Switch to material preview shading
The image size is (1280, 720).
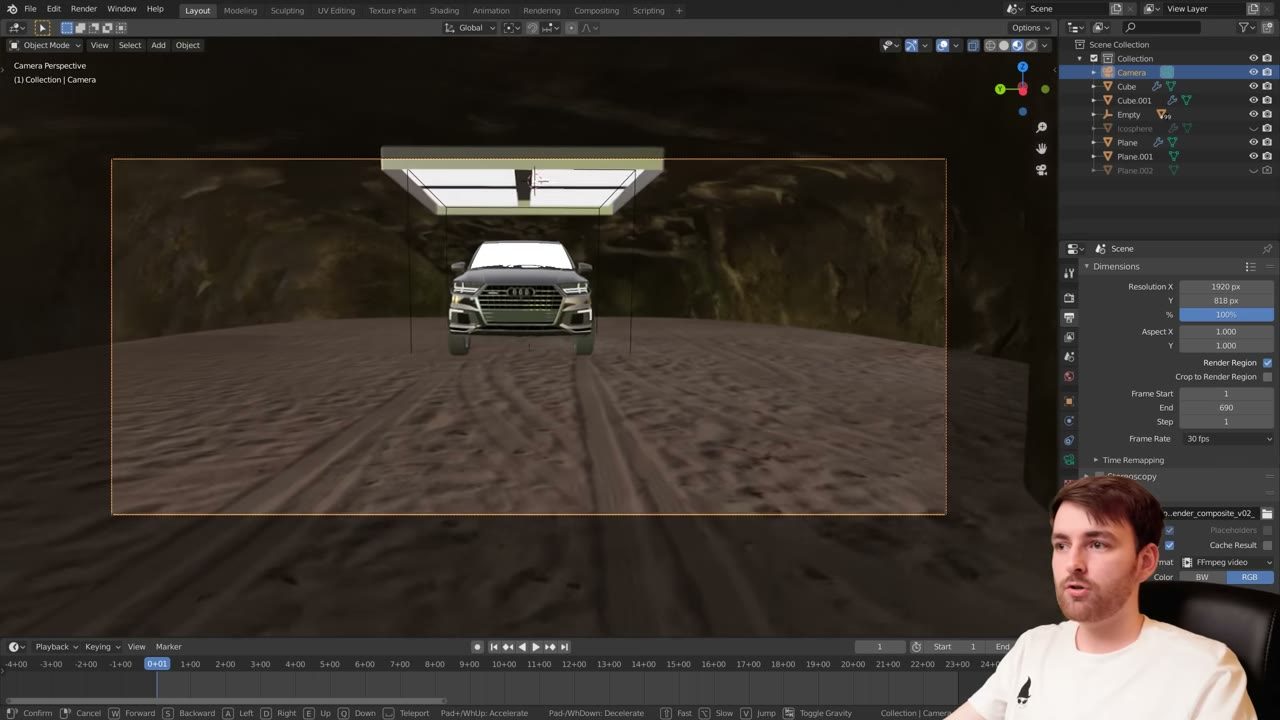click(x=1017, y=45)
